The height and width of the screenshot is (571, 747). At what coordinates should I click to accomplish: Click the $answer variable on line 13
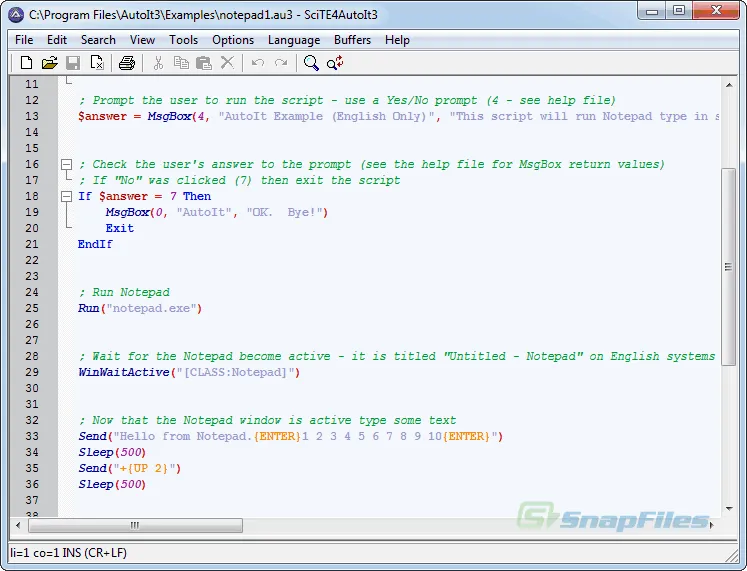click(102, 117)
